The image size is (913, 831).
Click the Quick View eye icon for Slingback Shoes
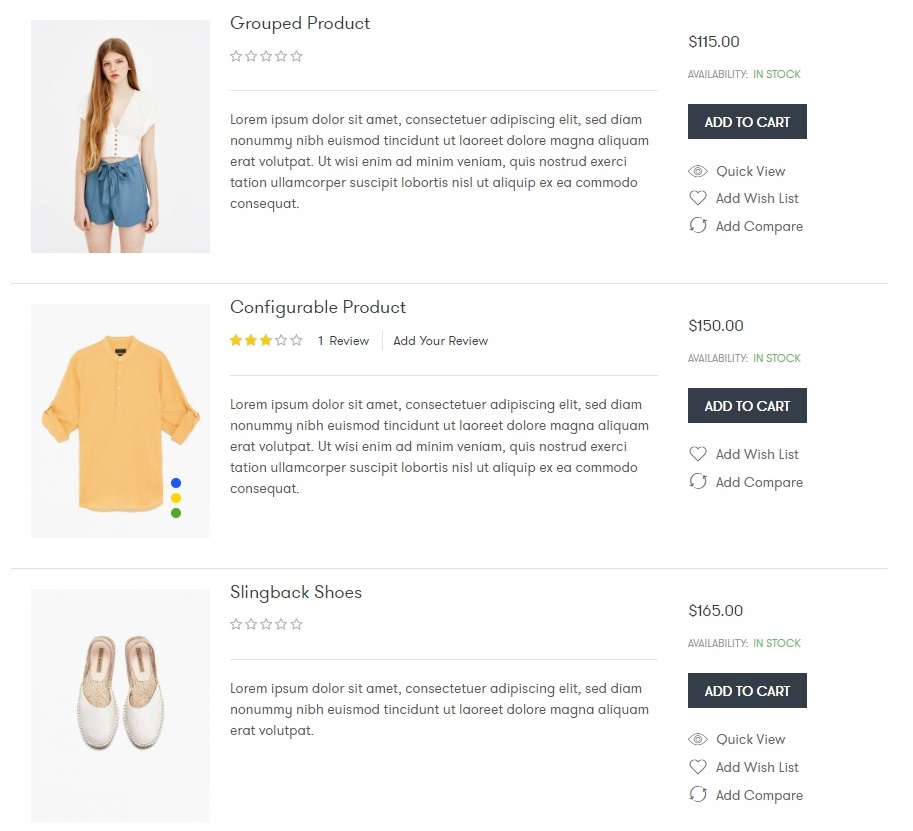click(698, 739)
